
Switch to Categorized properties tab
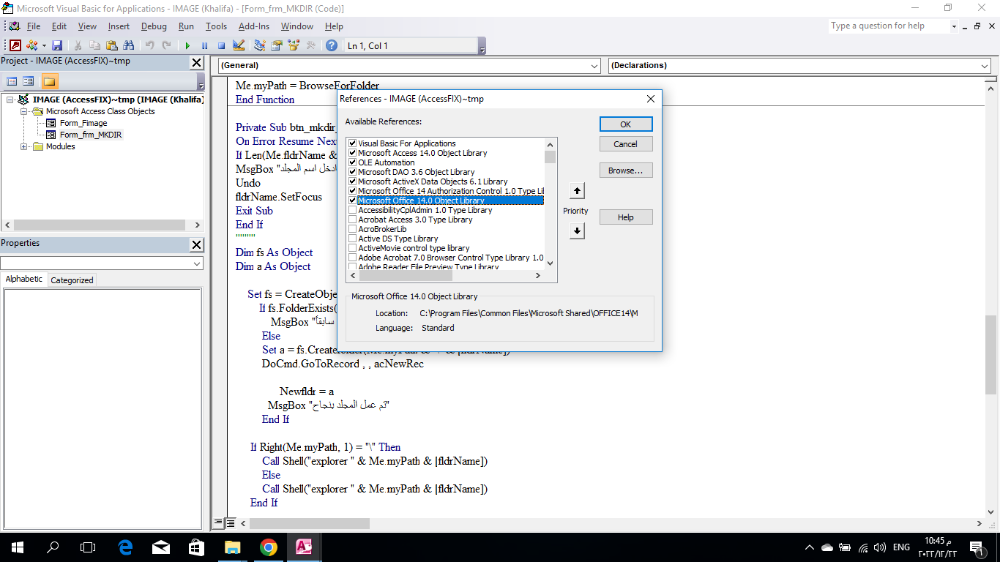(x=71, y=280)
